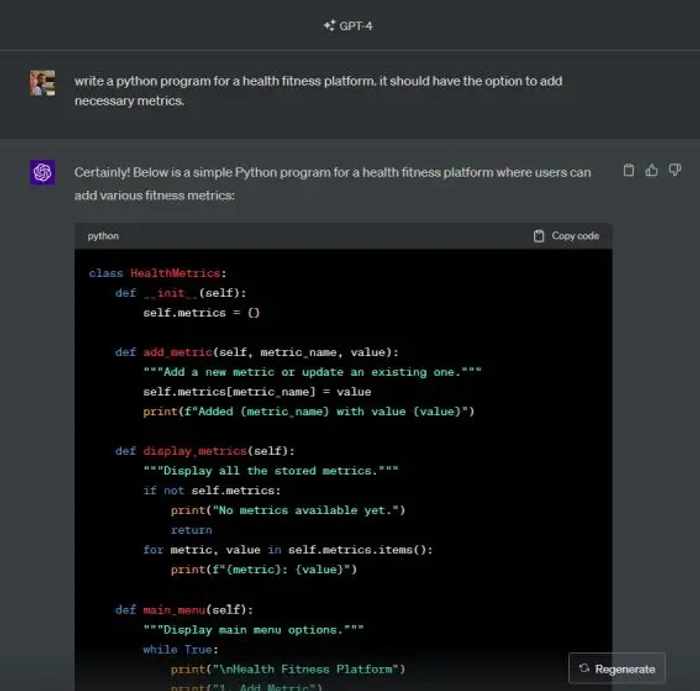This screenshot has width=700, height=691.
Task: Click the 'def display_metrics(self):' line
Action: pos(205,451)
